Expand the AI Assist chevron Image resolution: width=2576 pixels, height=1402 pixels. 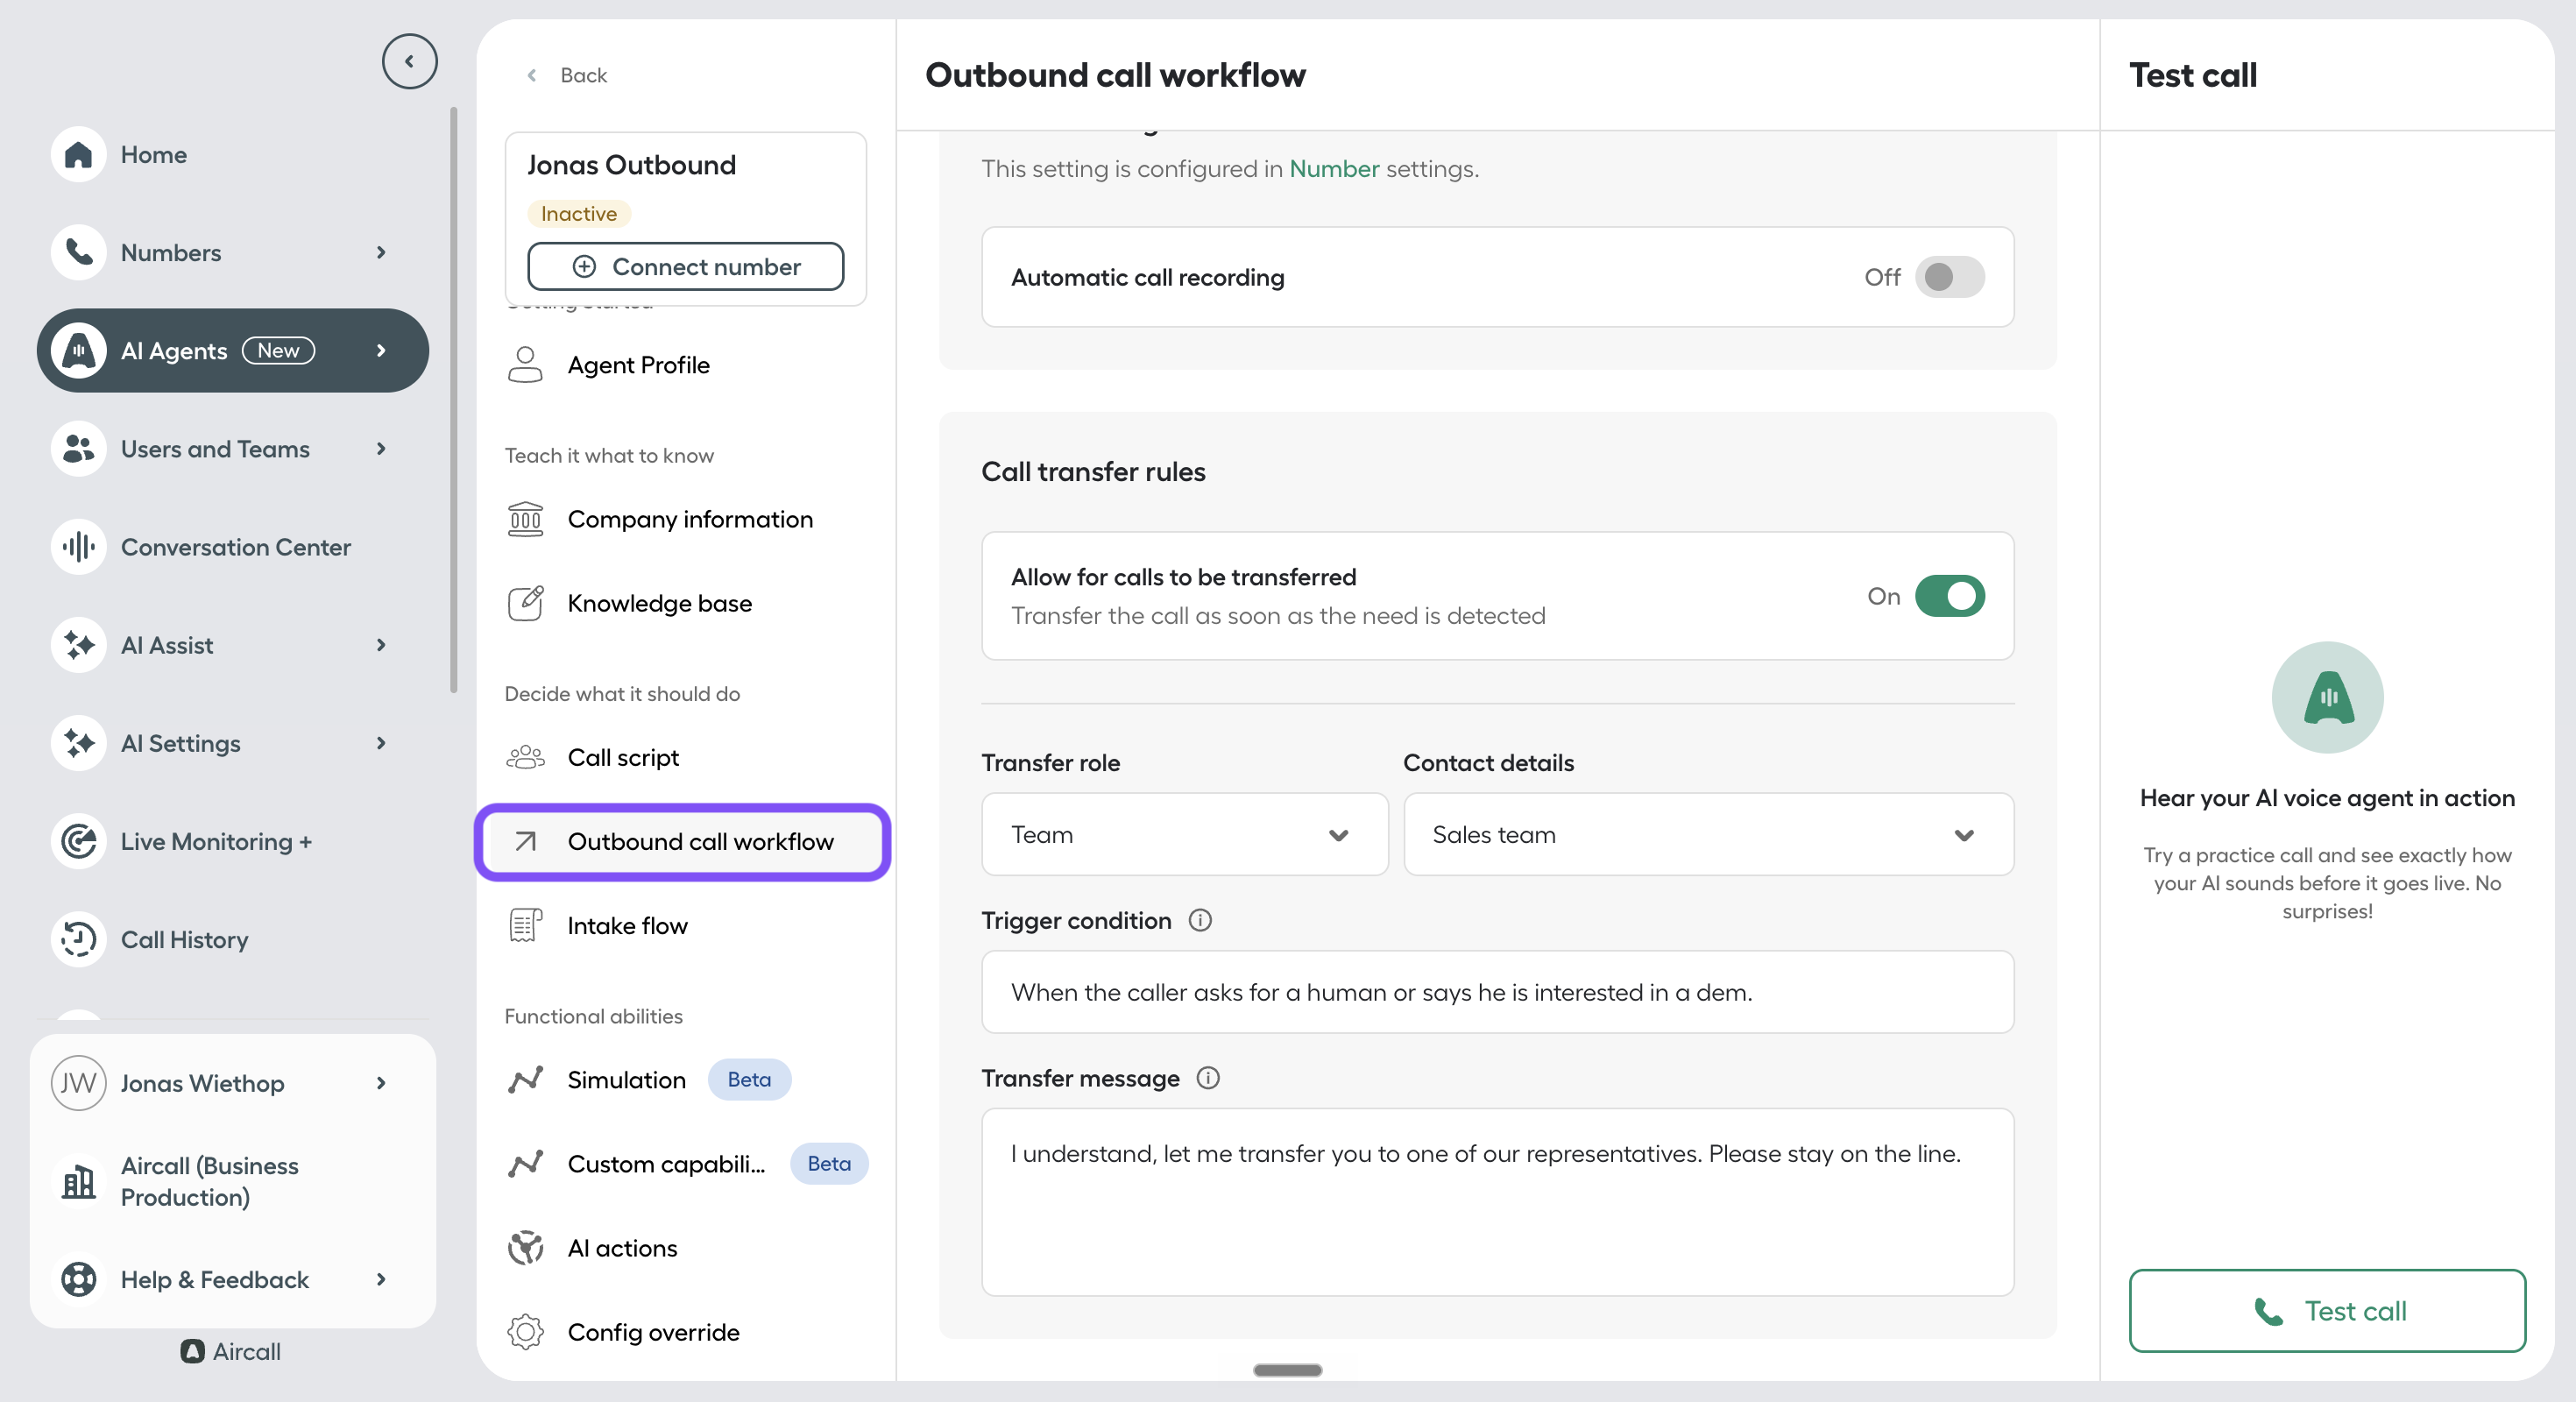(x=381, y=645)
